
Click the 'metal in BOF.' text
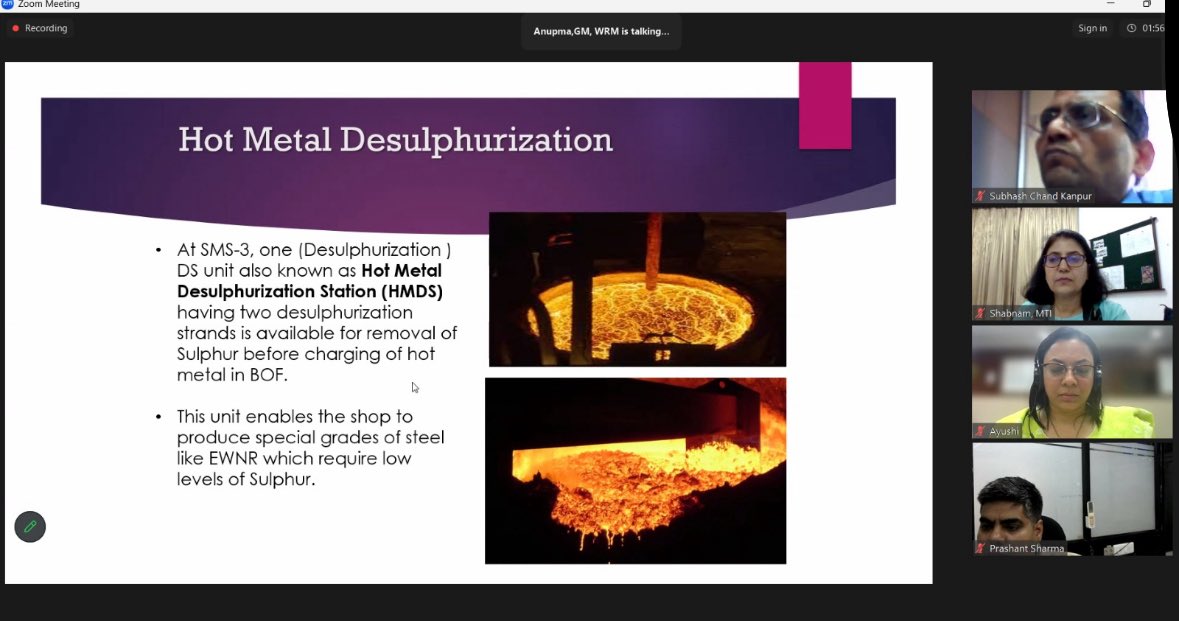click(232, 374)
